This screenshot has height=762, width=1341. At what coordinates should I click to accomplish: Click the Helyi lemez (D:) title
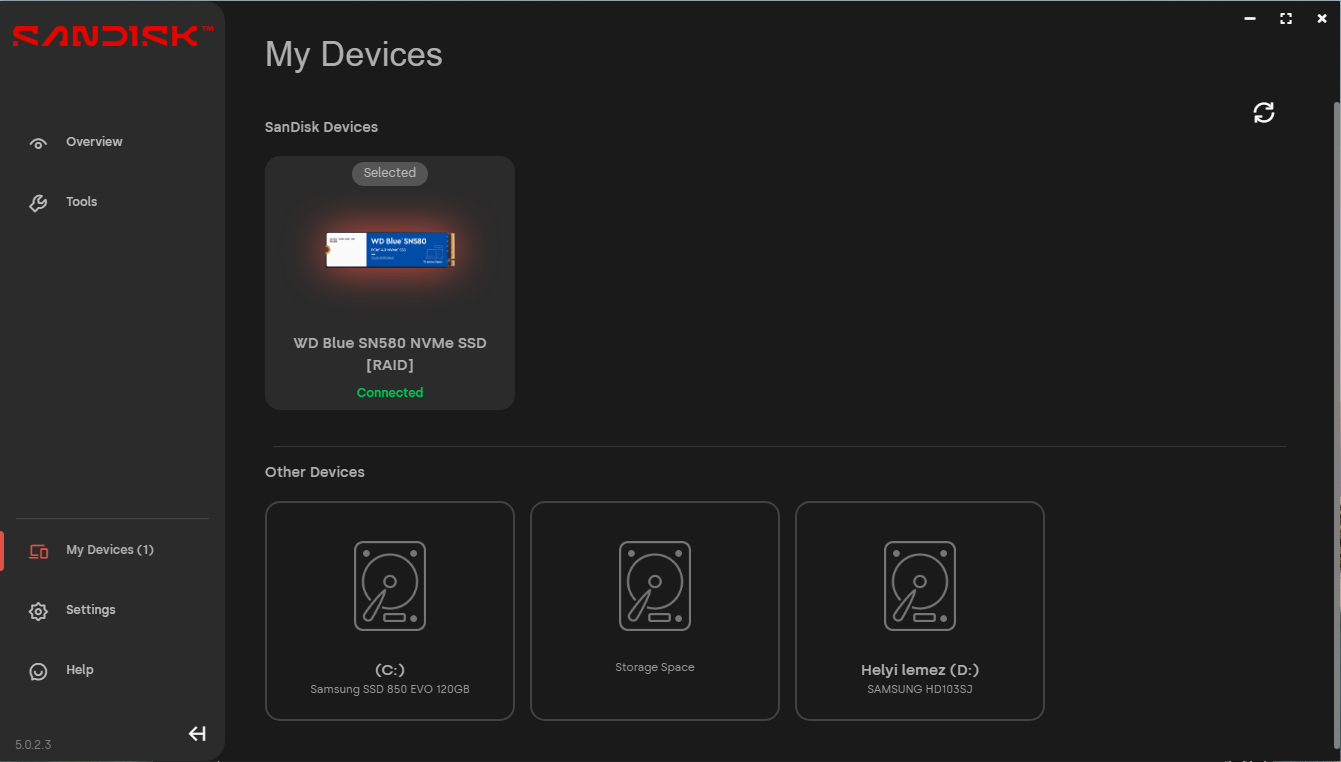click(x=920, y=670)
